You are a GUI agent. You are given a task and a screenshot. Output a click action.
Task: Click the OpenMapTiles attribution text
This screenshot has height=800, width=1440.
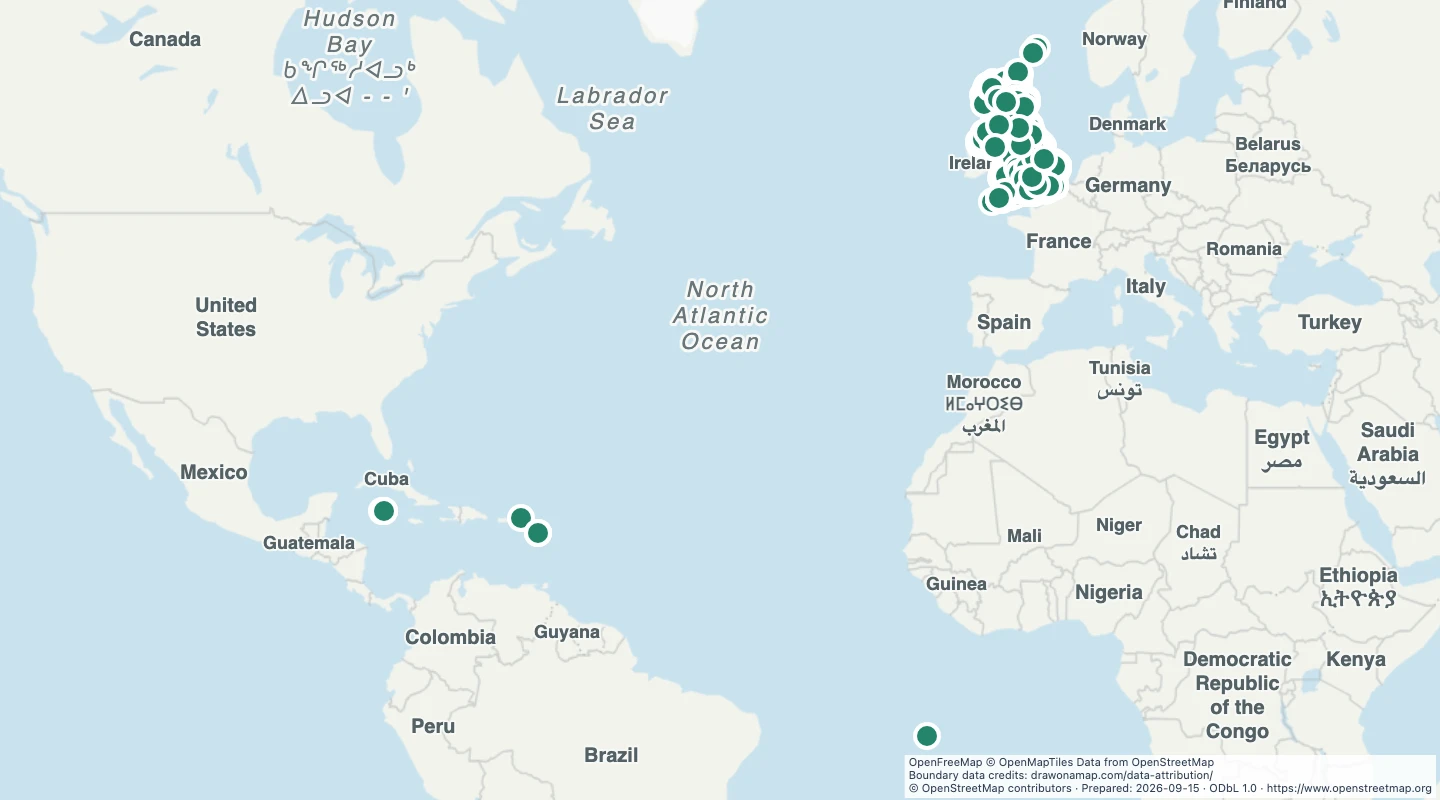pyautogui.click(x=1036, y=762)
